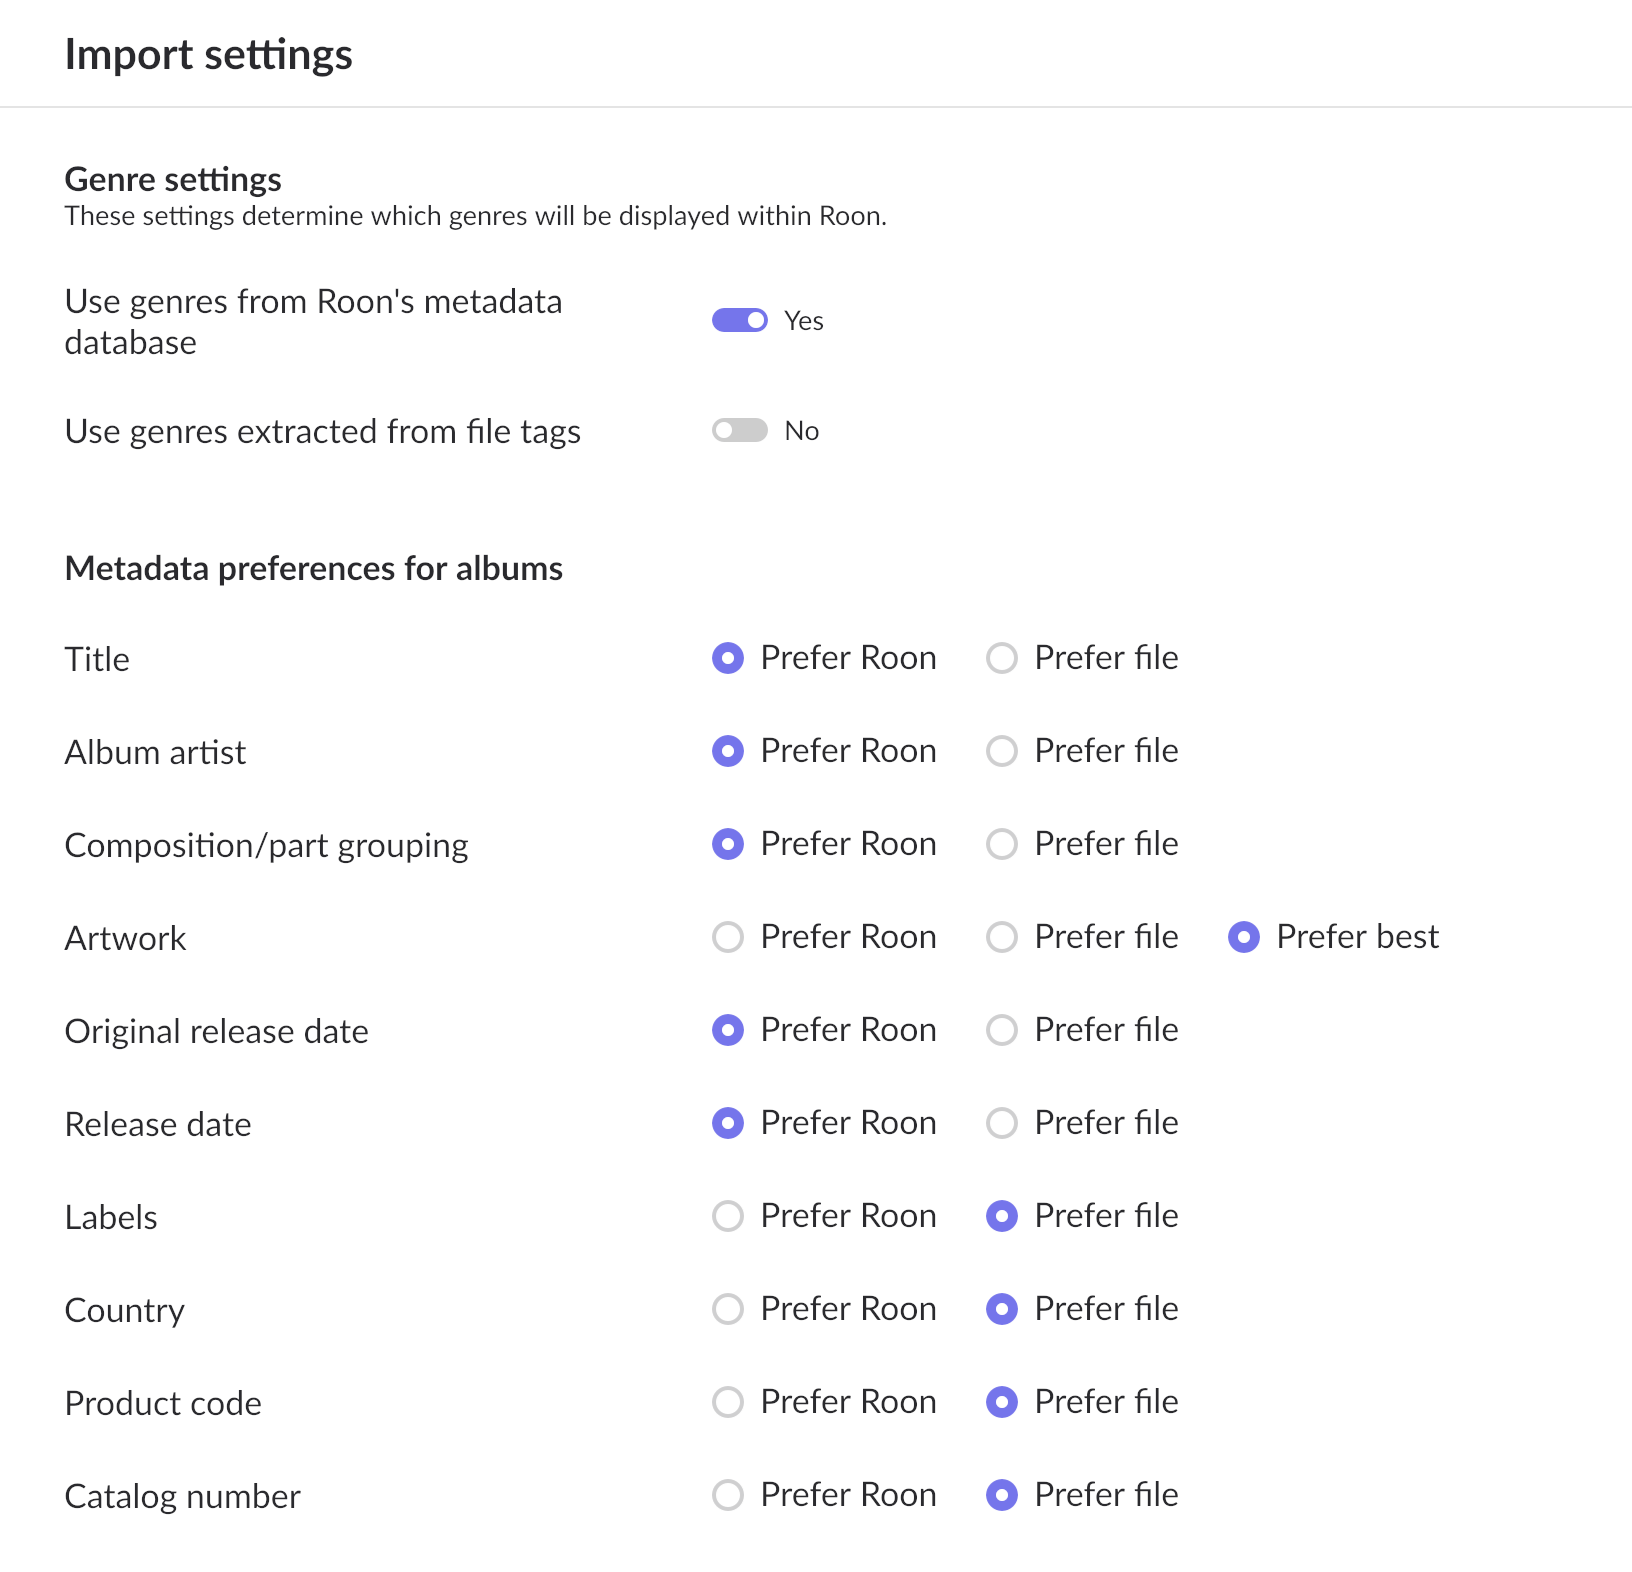Viewport: 1632px width, 1572px height.
Task: Choose Prefer file for Composition/part grouping
Action: [x=1002, y=844]
